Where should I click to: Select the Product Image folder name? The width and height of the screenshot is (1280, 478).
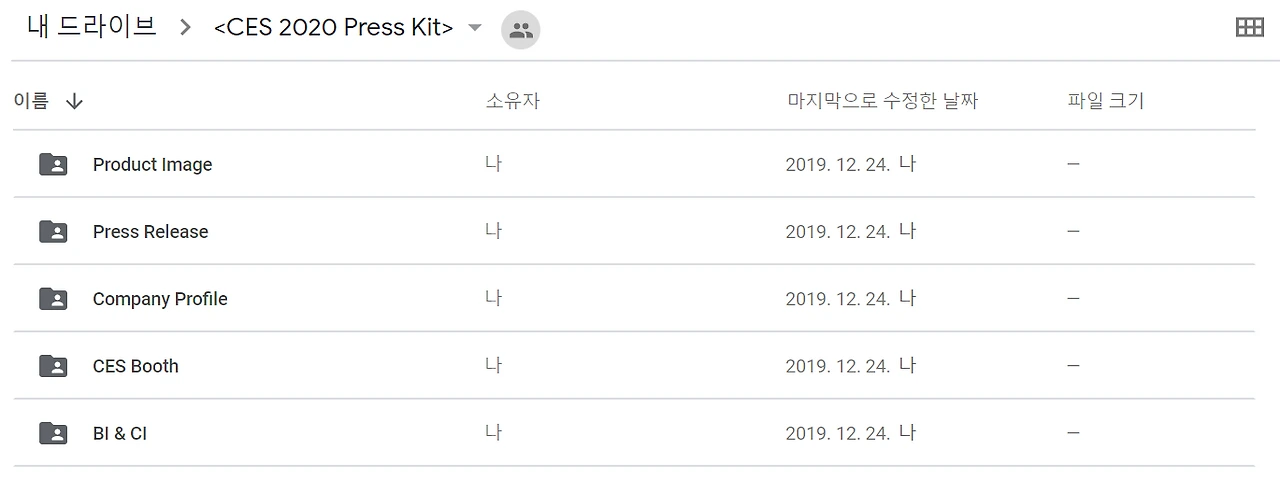[x=152, y=164]
